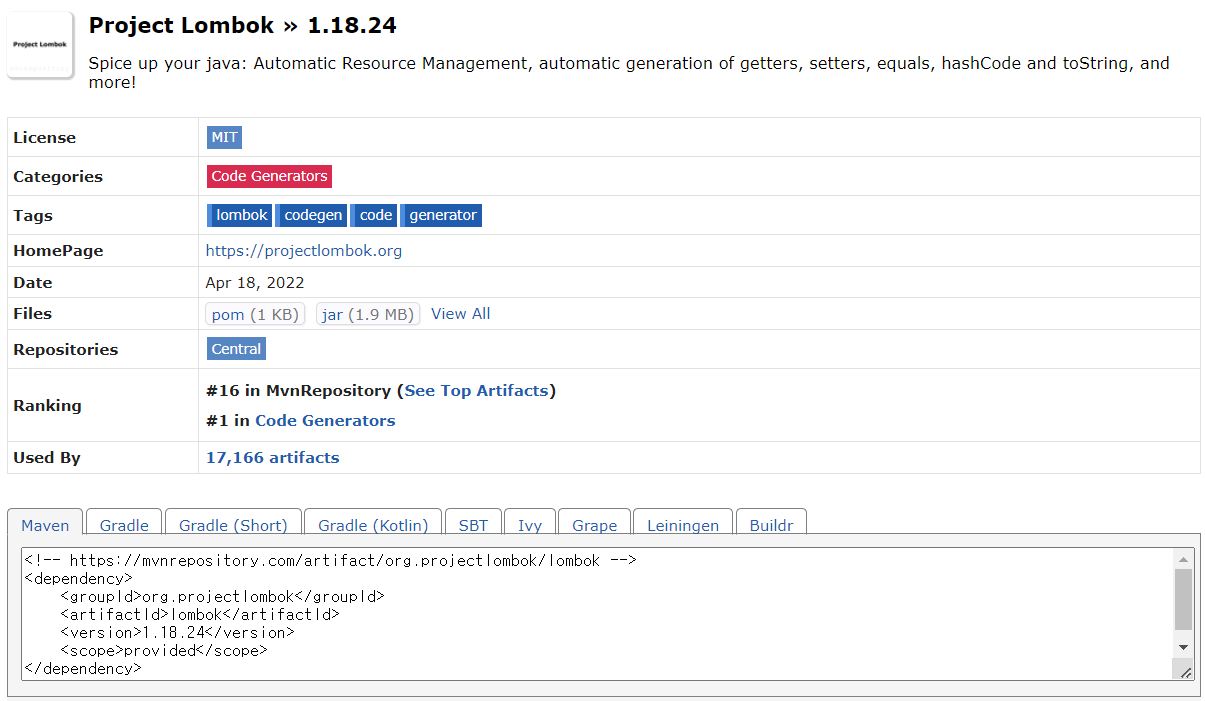The height and width of the screenshot is (701, 1205).
Task: Click the License row label
Action: [44, 138]
